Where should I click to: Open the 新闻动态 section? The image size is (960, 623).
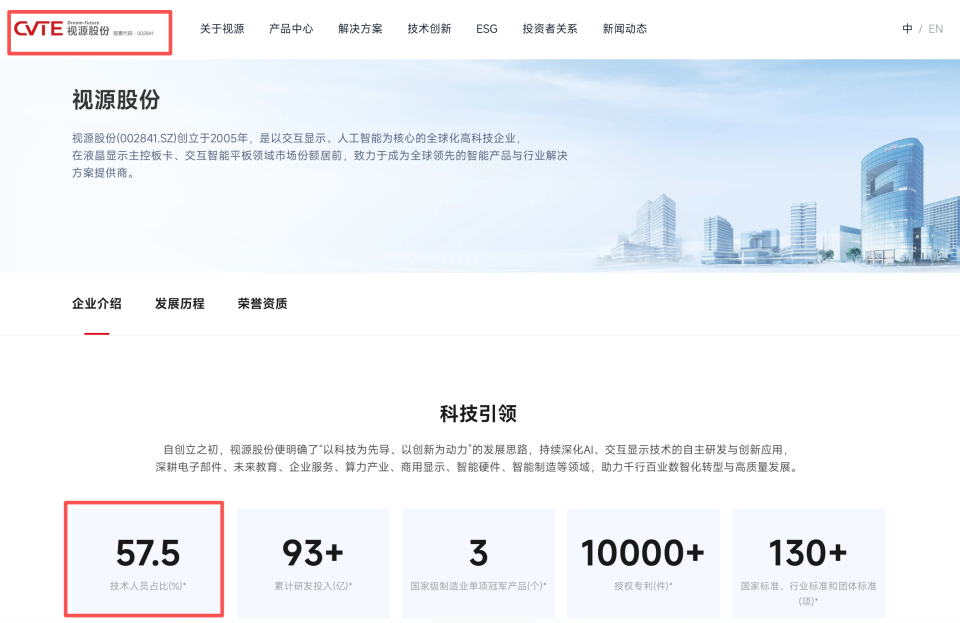tap(624, 29)
